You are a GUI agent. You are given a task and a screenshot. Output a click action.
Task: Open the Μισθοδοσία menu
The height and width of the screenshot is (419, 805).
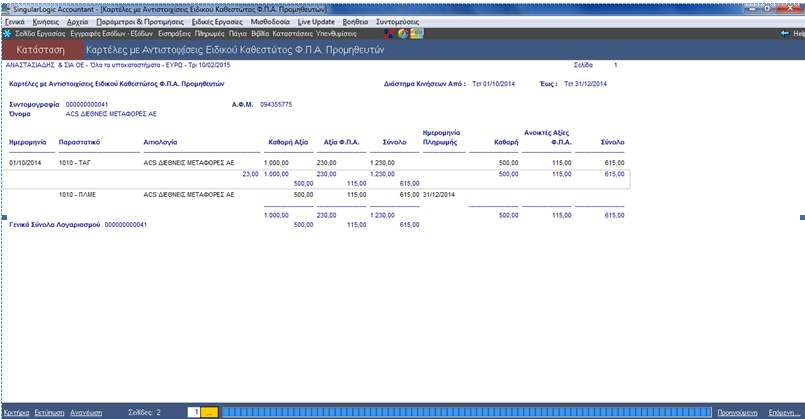coord(270,22)
